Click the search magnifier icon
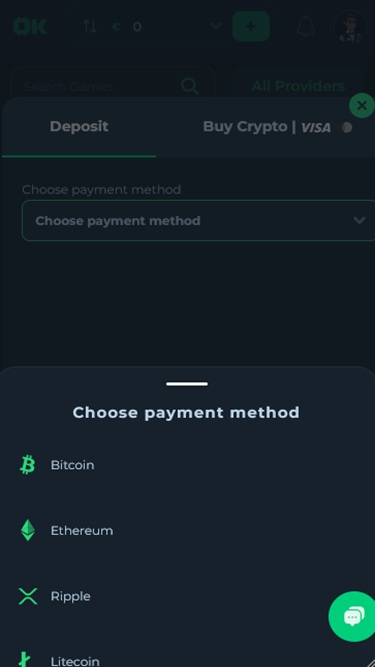Screen dimensions: 375x667 (190, 86)
